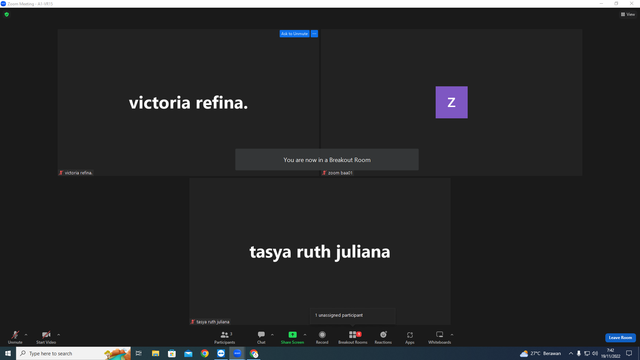Screen dimensions: 640x360
Task: Click the Leave Room button
Action: (x=620, y=338)
